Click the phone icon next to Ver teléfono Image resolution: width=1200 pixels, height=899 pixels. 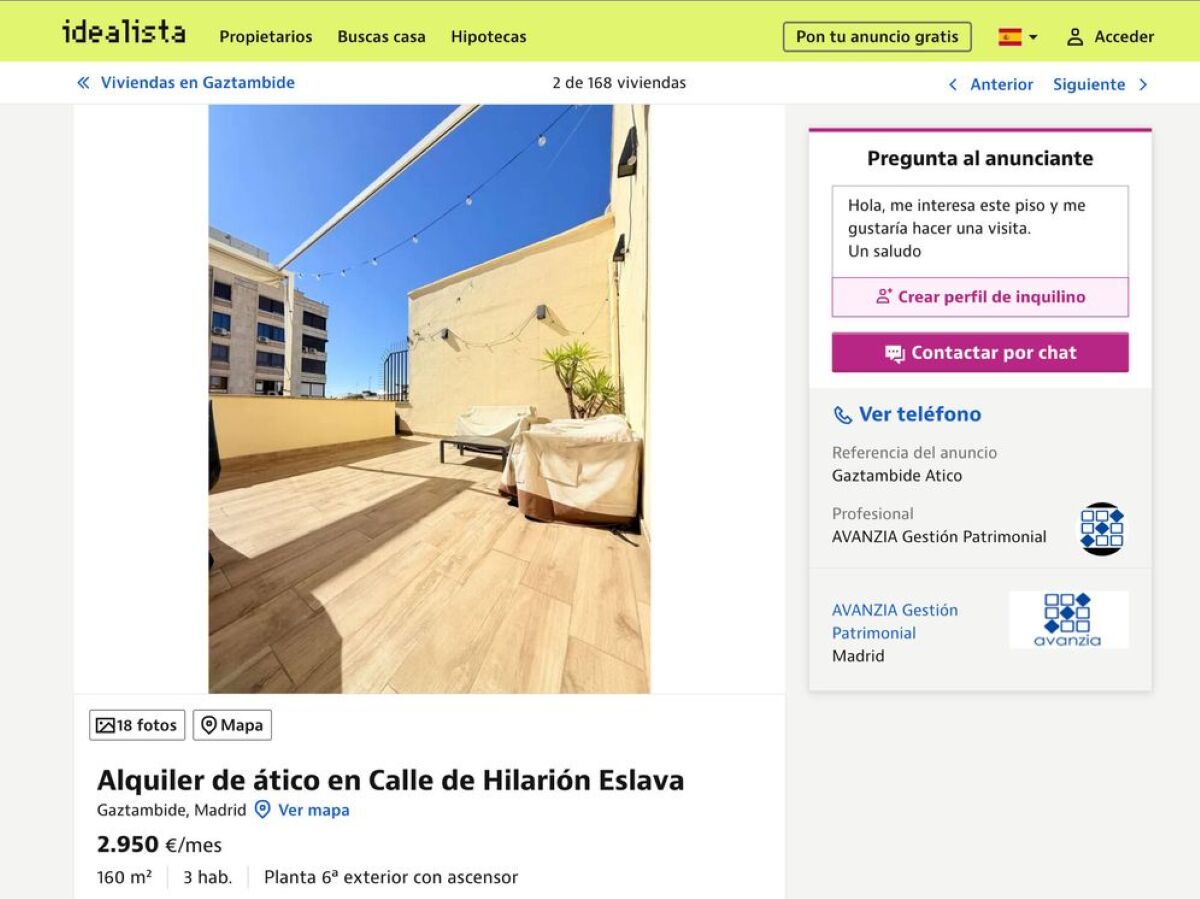click(x=843, y=415)
